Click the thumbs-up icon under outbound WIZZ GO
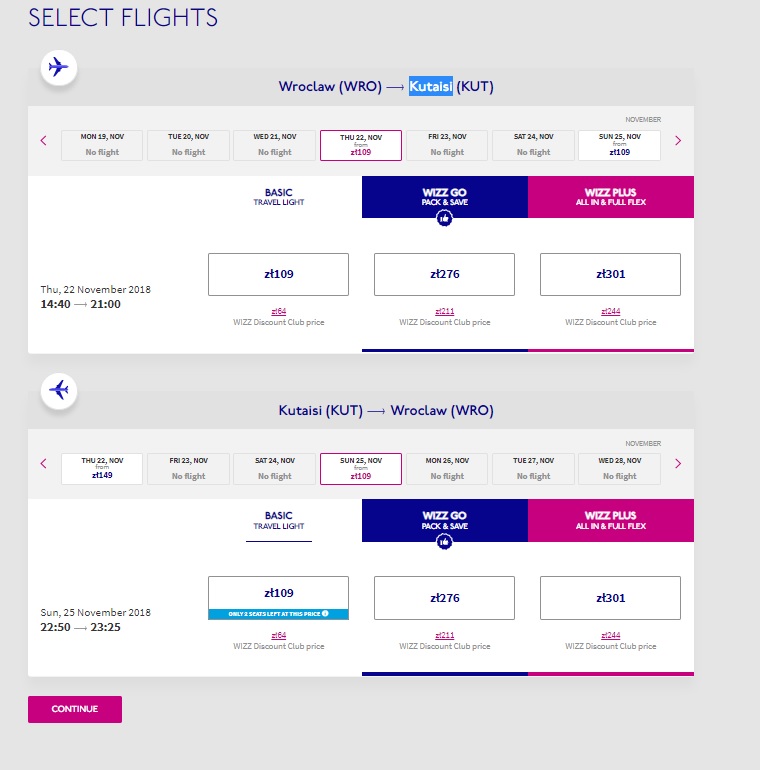Screen dimensions: 760x770 (x=444, y=218)
